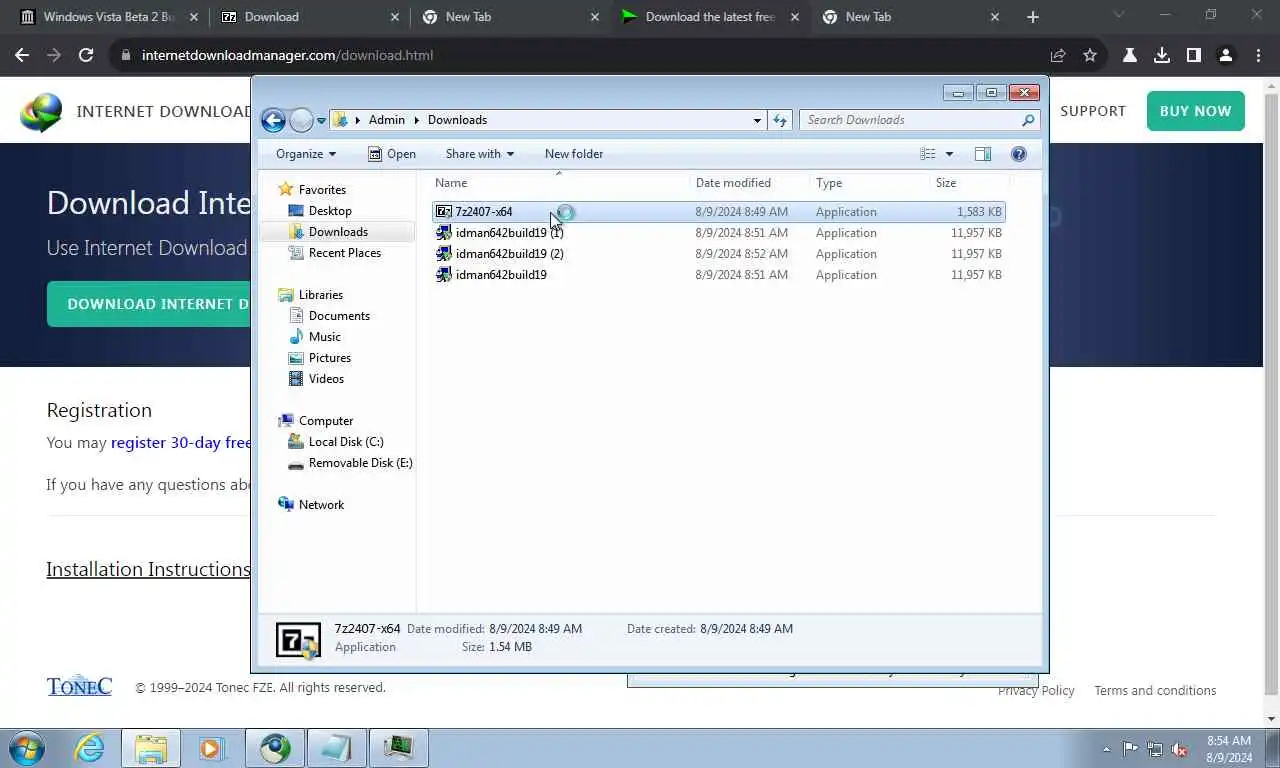Open the Videos library

point(326,379)
